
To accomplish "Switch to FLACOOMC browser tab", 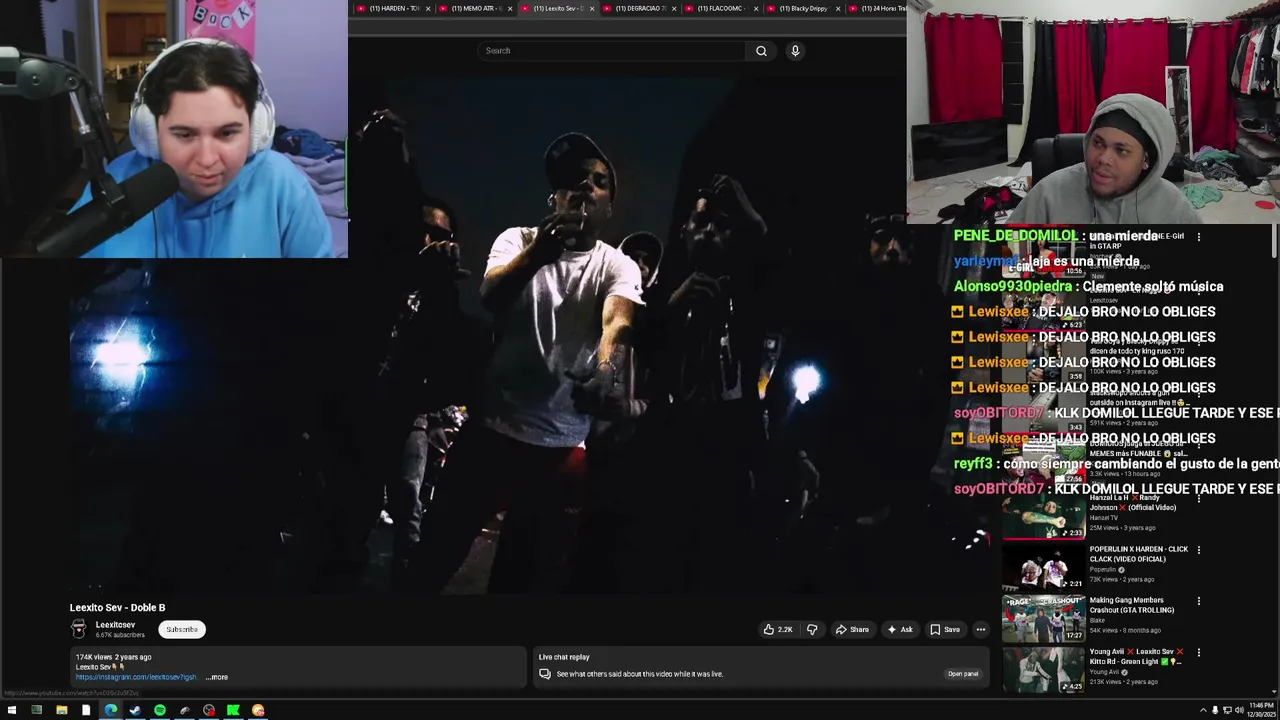I will tap(722, 9).
